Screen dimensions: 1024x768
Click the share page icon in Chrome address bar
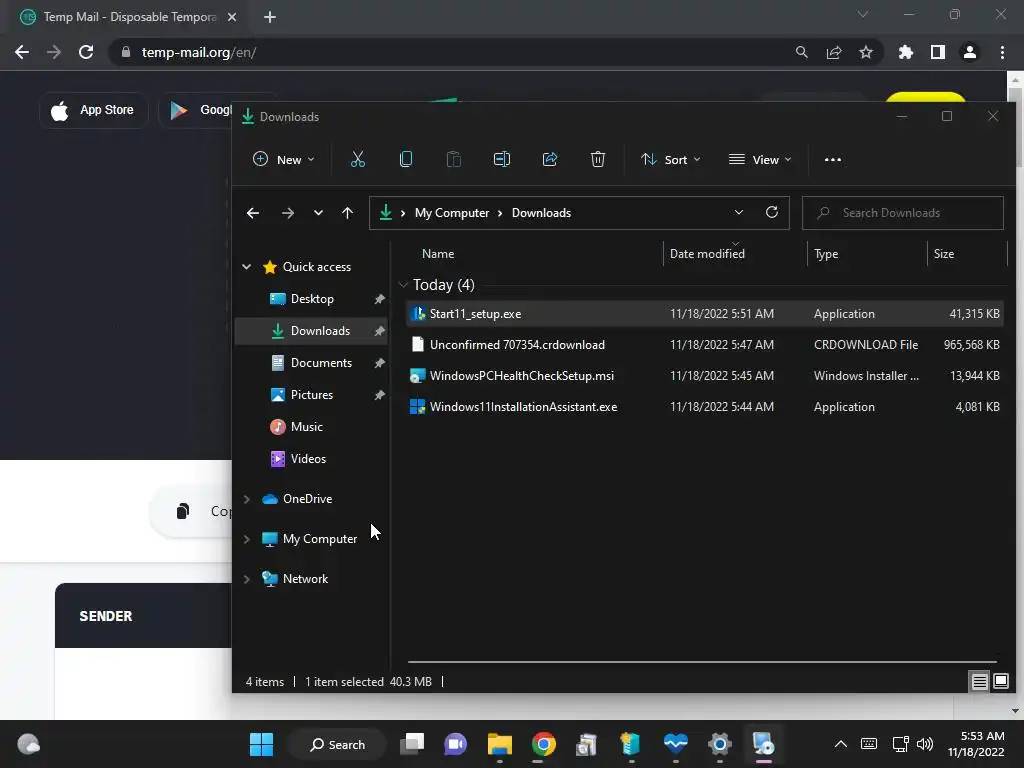tap(834, 52)
